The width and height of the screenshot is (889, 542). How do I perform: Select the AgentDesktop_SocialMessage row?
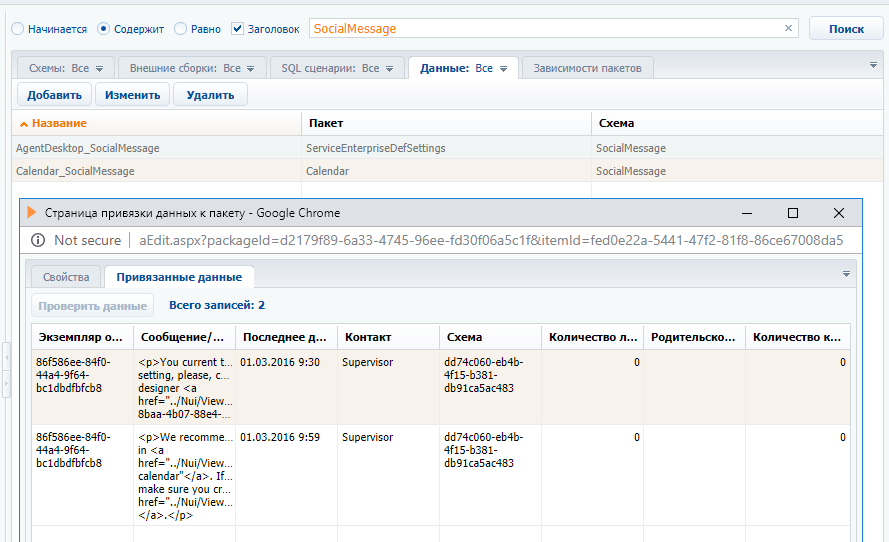[88, 148]
